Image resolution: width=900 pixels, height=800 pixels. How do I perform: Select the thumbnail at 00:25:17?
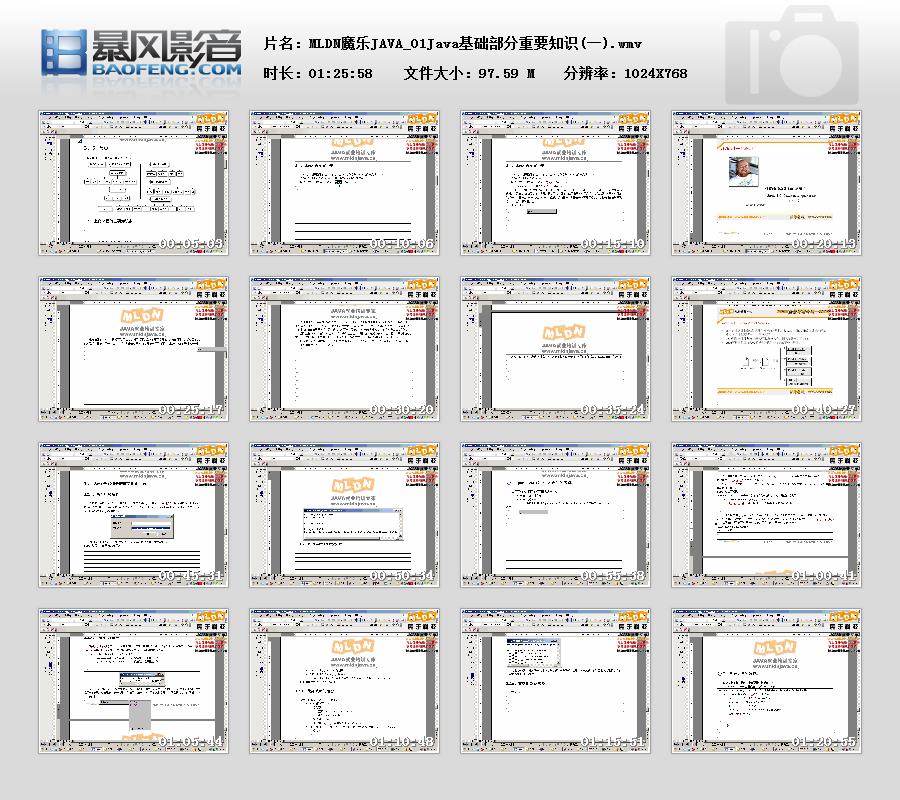[x=133, y=348]
